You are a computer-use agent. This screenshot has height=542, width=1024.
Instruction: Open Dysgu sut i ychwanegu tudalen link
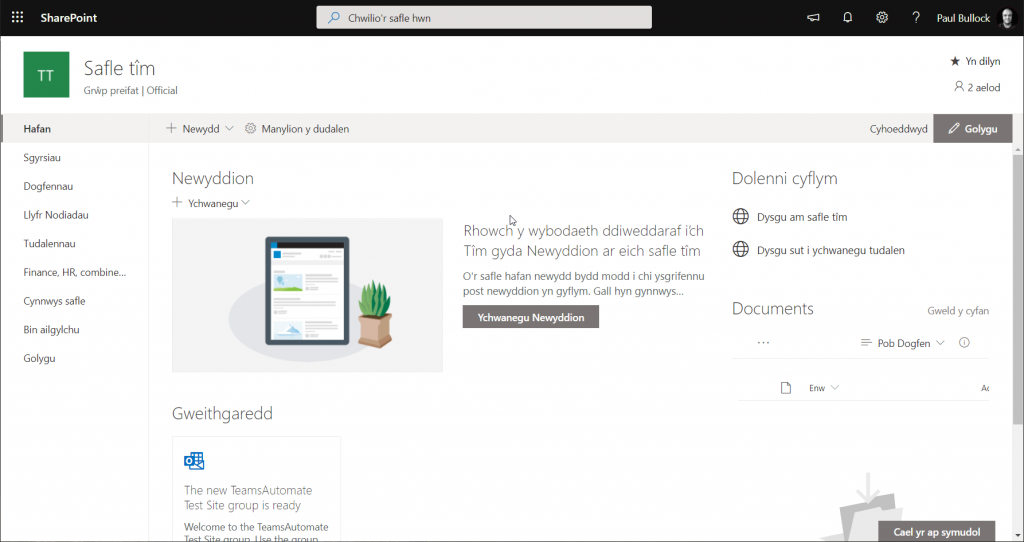831,250
